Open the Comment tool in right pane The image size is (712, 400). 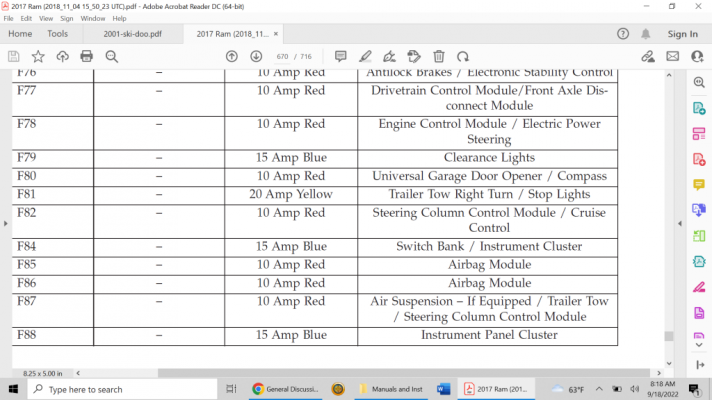point(699,184)
